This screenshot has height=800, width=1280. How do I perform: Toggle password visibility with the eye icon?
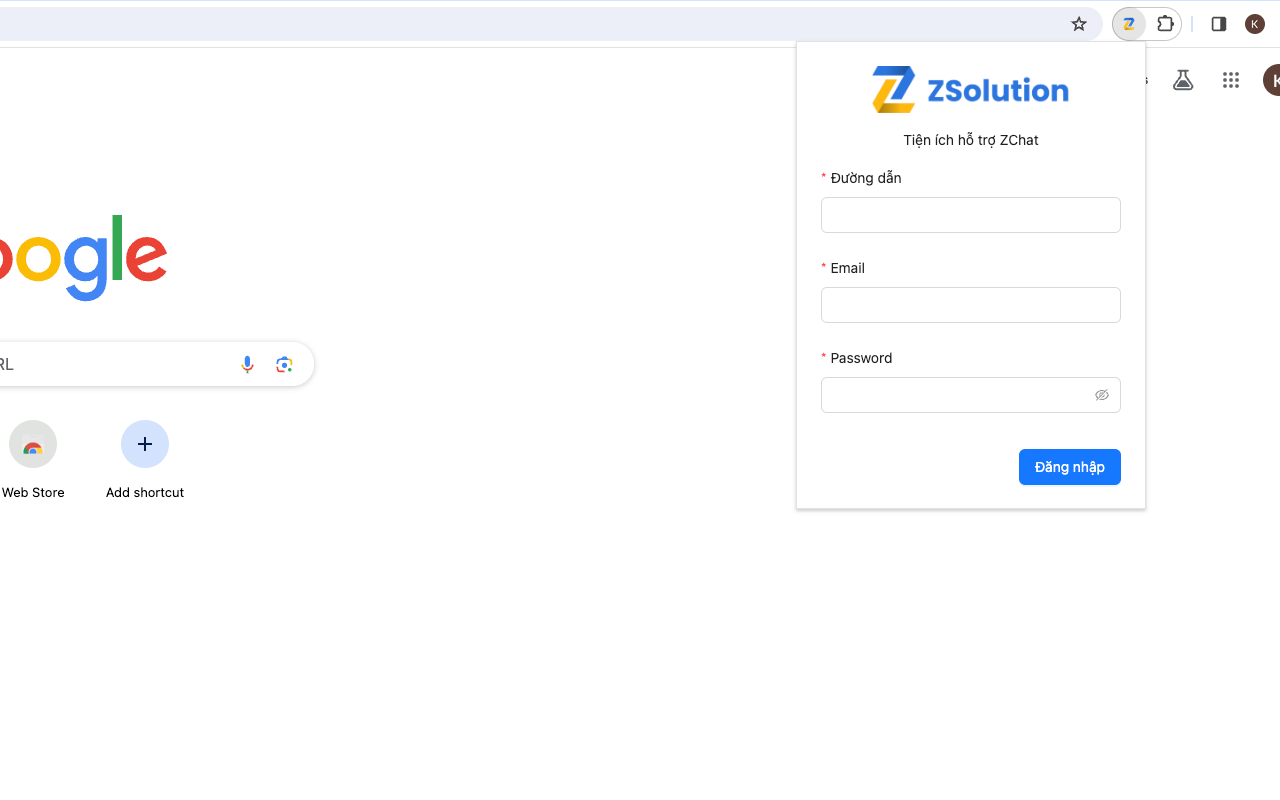coord(1102,395)
